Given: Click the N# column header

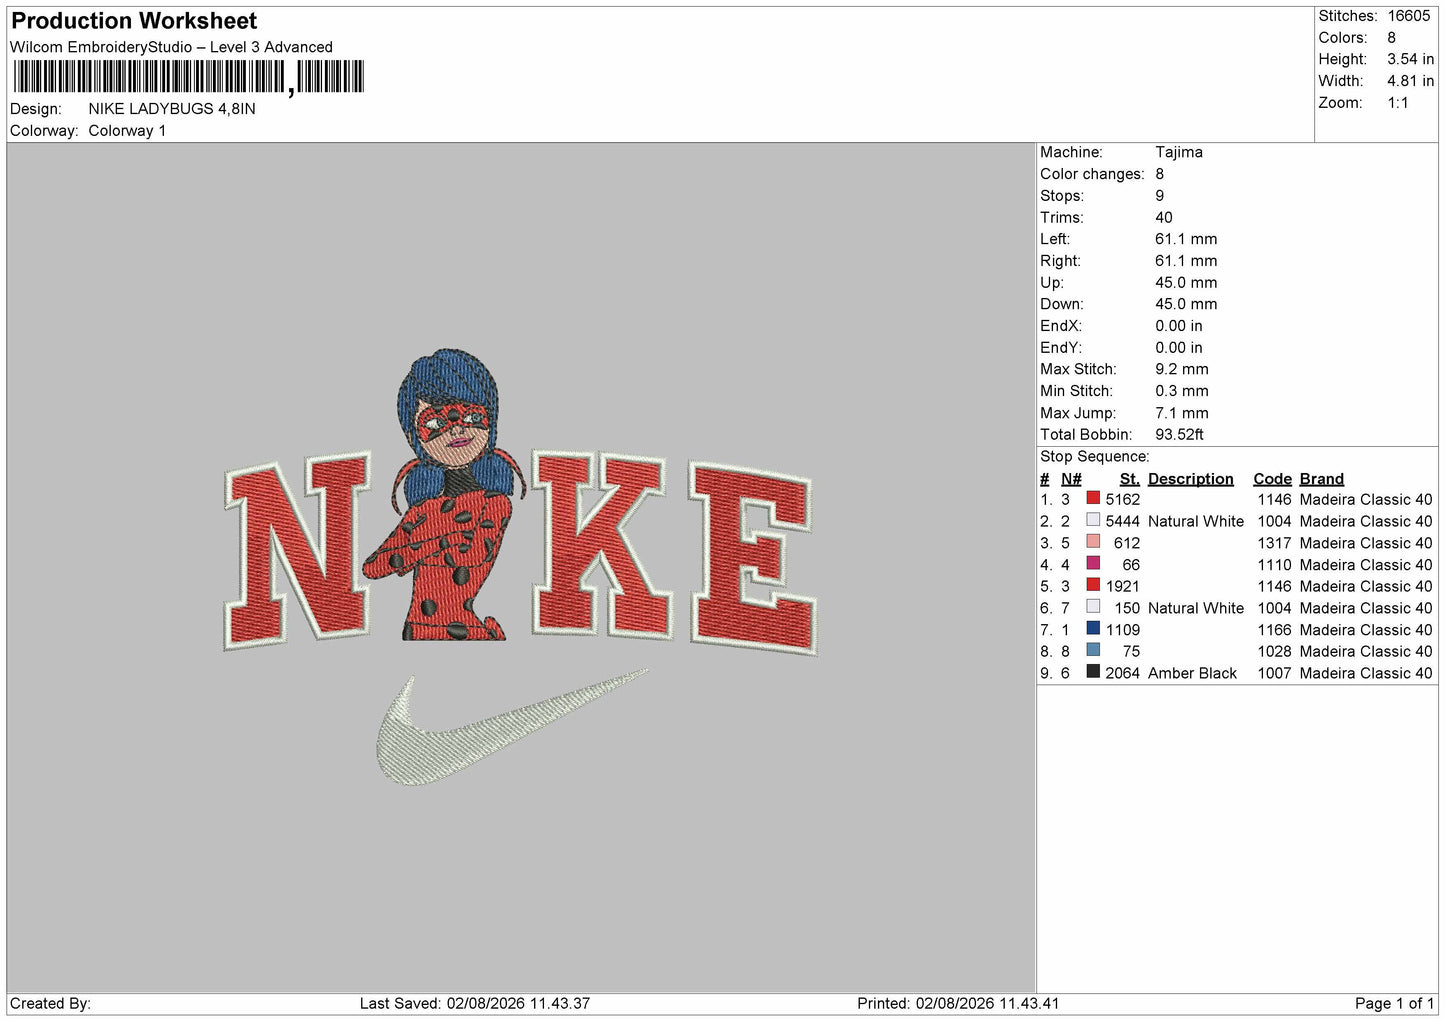Looking at the screenshot, I should 1071,479.
